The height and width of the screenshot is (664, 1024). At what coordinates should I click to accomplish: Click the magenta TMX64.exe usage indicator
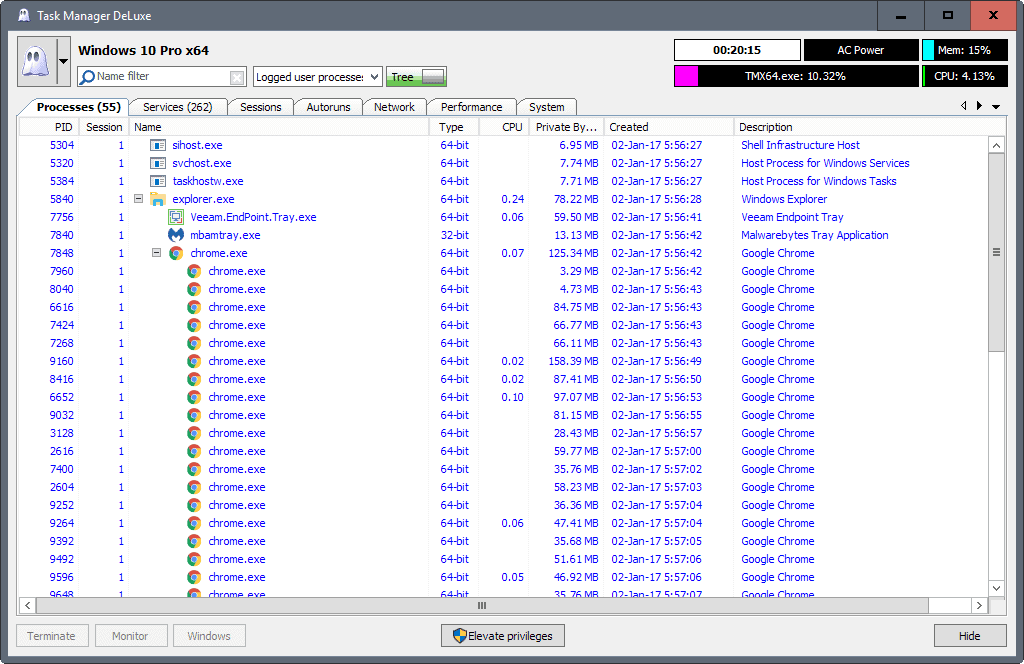796,76
